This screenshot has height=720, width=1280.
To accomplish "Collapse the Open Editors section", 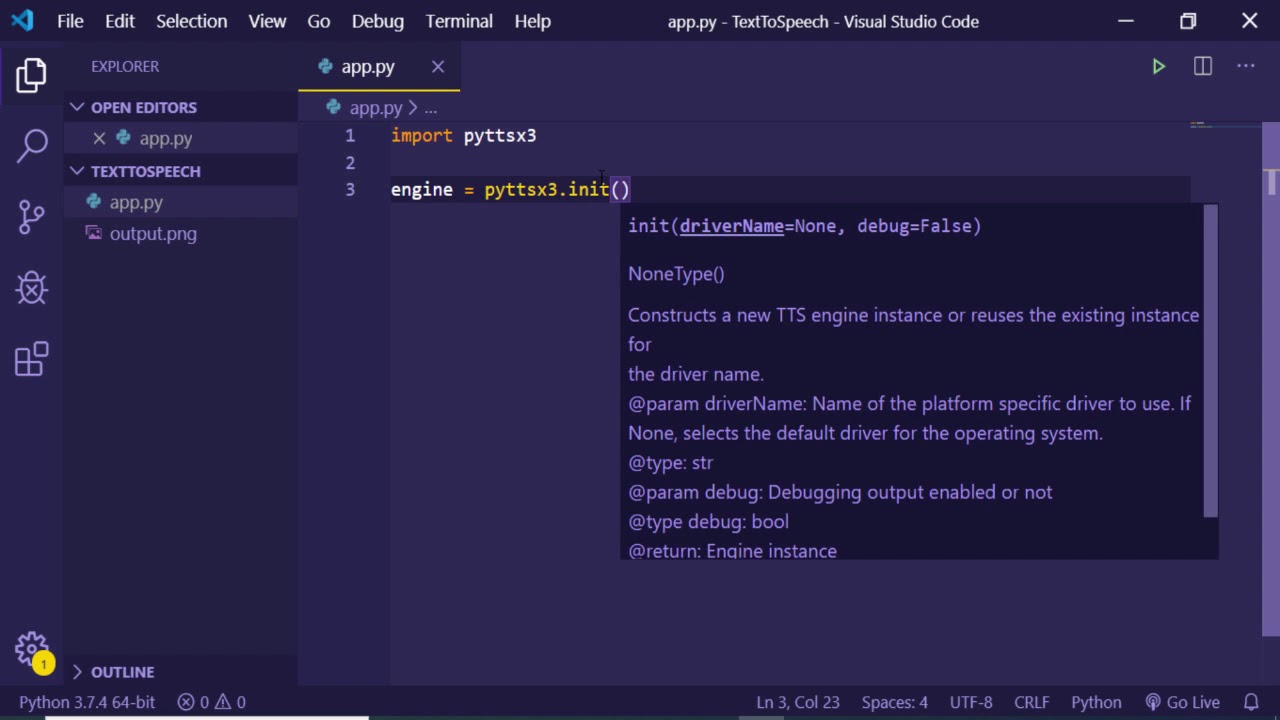I will [143, 107].
